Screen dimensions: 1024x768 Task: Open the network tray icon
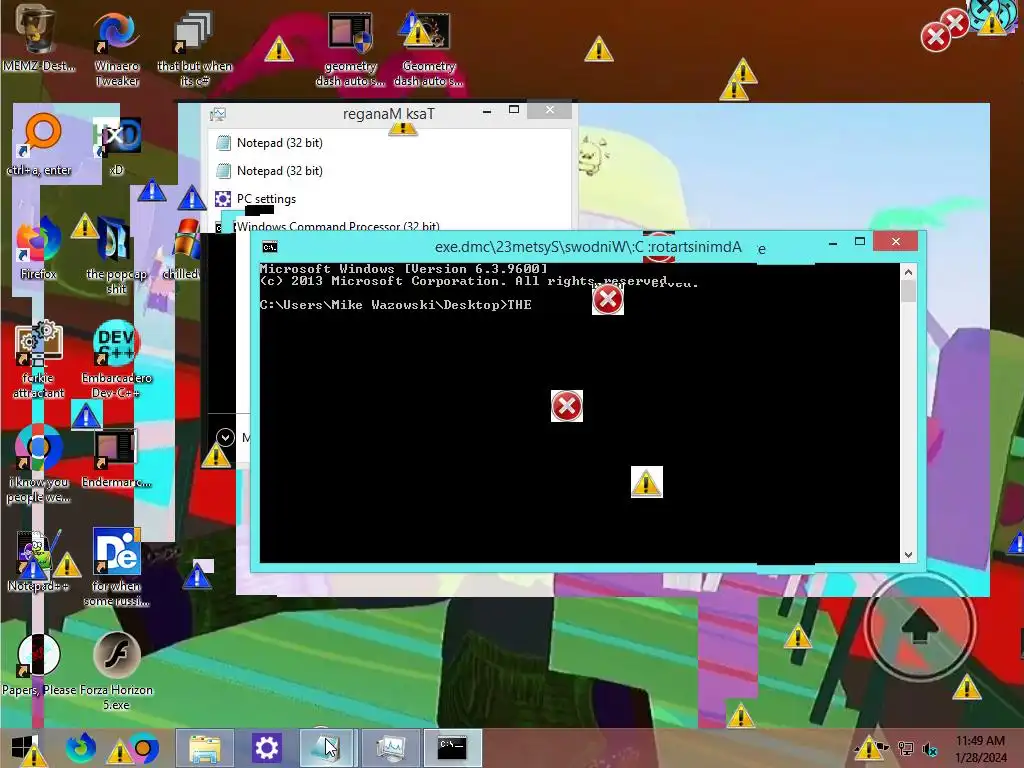pyautogui.click(x=906, y=748)
